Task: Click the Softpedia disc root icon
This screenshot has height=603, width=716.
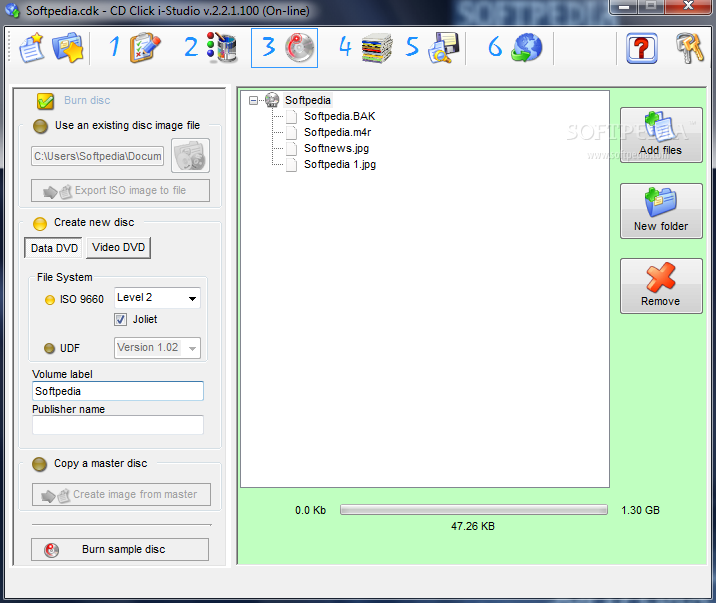Action: pyautogui.click(x=272, y=100)
